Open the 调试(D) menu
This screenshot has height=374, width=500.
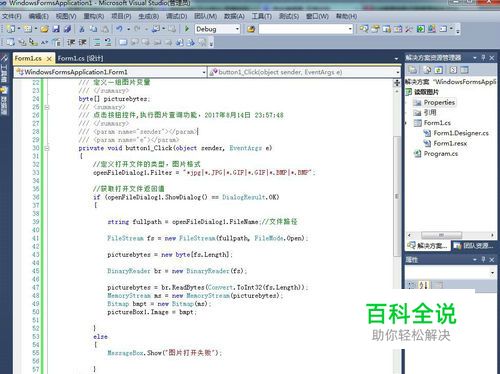point(176,16)
